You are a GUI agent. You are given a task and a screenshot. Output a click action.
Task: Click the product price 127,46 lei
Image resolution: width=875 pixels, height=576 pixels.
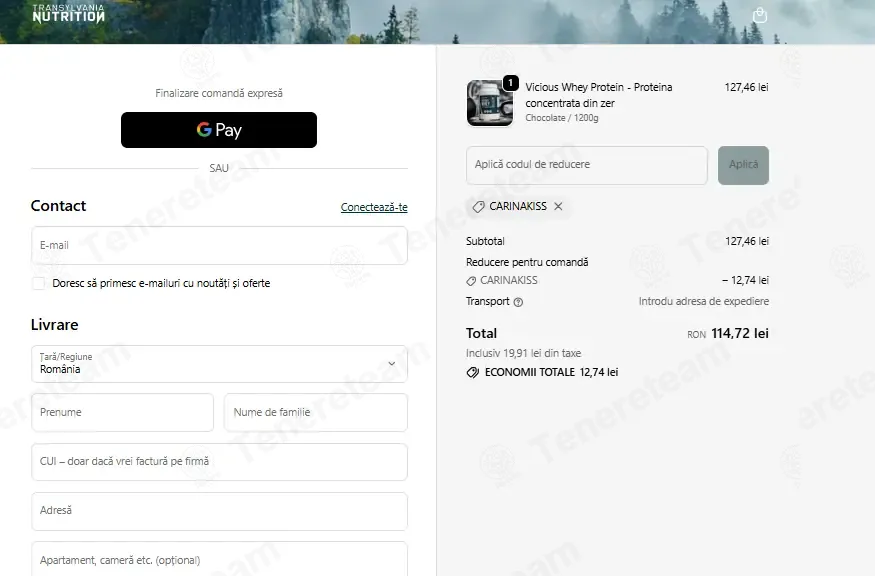click(x=747, y=87)
